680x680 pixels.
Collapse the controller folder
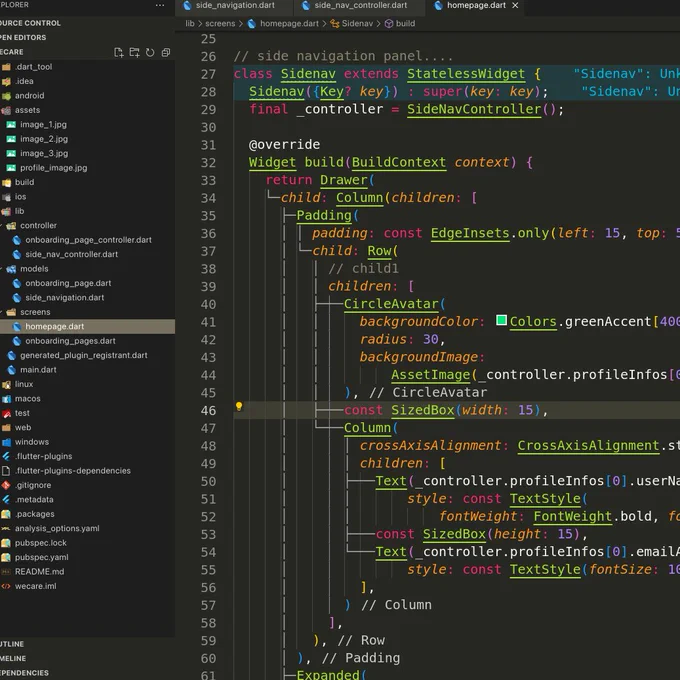(87, 226)
